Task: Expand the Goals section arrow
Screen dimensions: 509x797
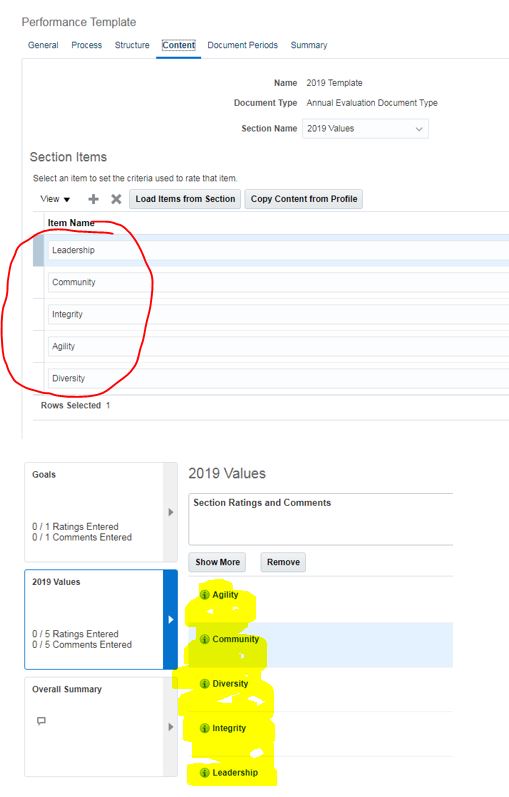Action: [x=171, y=512]
